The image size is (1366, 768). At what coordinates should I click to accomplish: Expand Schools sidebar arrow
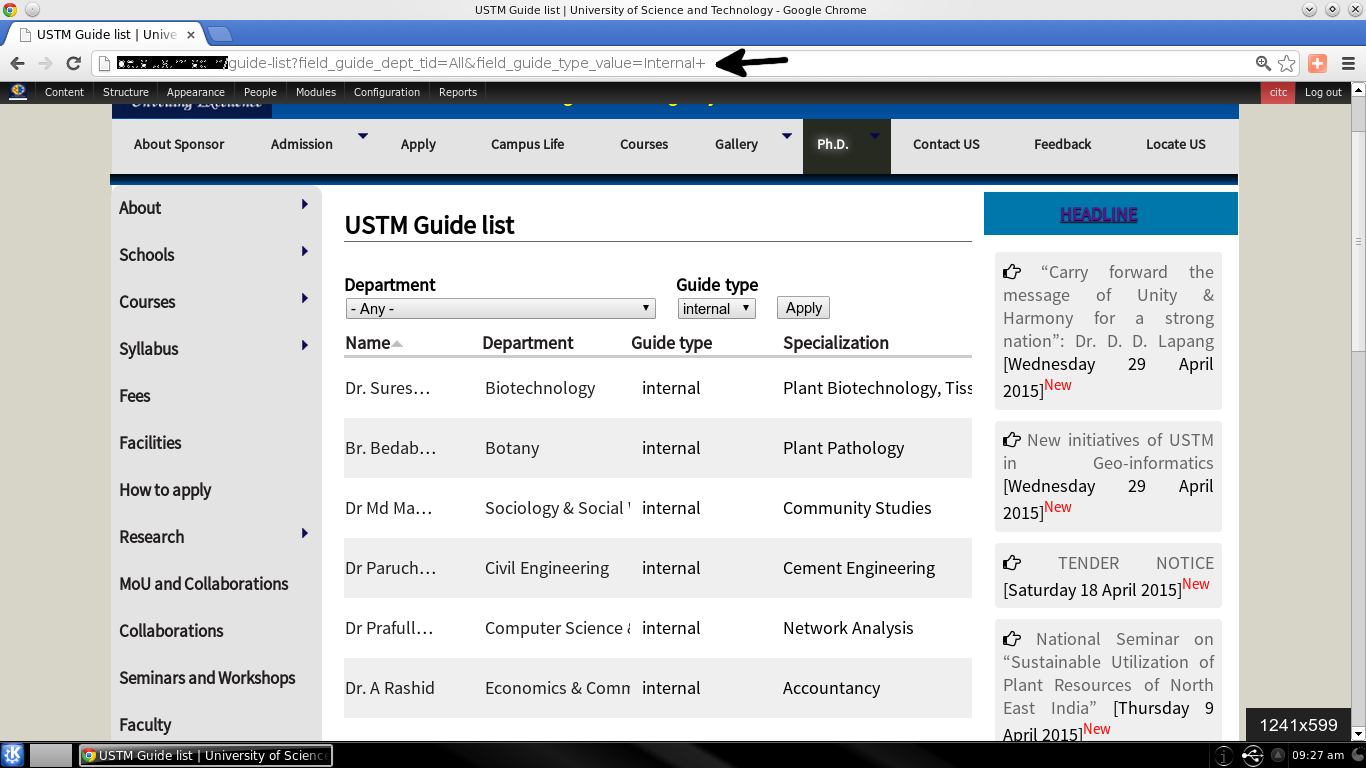pyautogui.click(x=304, y=251)
